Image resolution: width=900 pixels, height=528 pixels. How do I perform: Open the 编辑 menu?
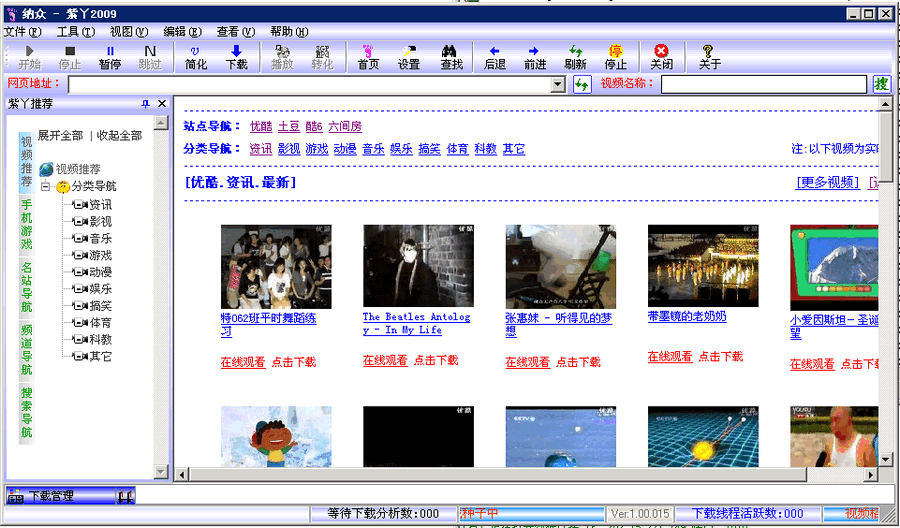(182, 32)
